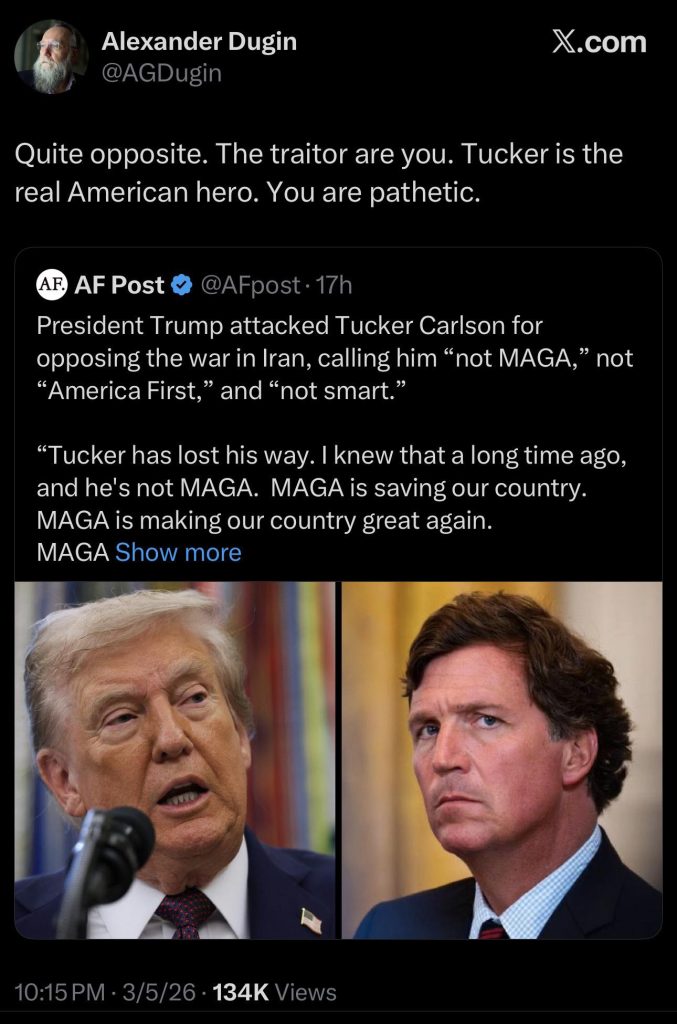Open Alexander Dugin's profile avatar

tap(51, 56)
